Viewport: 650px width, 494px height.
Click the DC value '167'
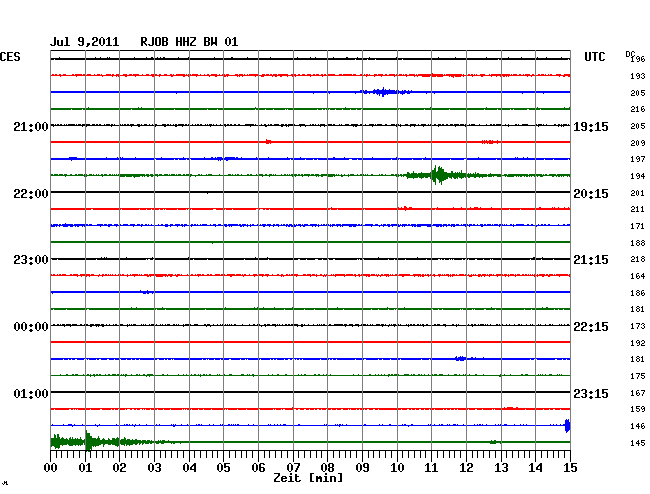coord(638,393)
